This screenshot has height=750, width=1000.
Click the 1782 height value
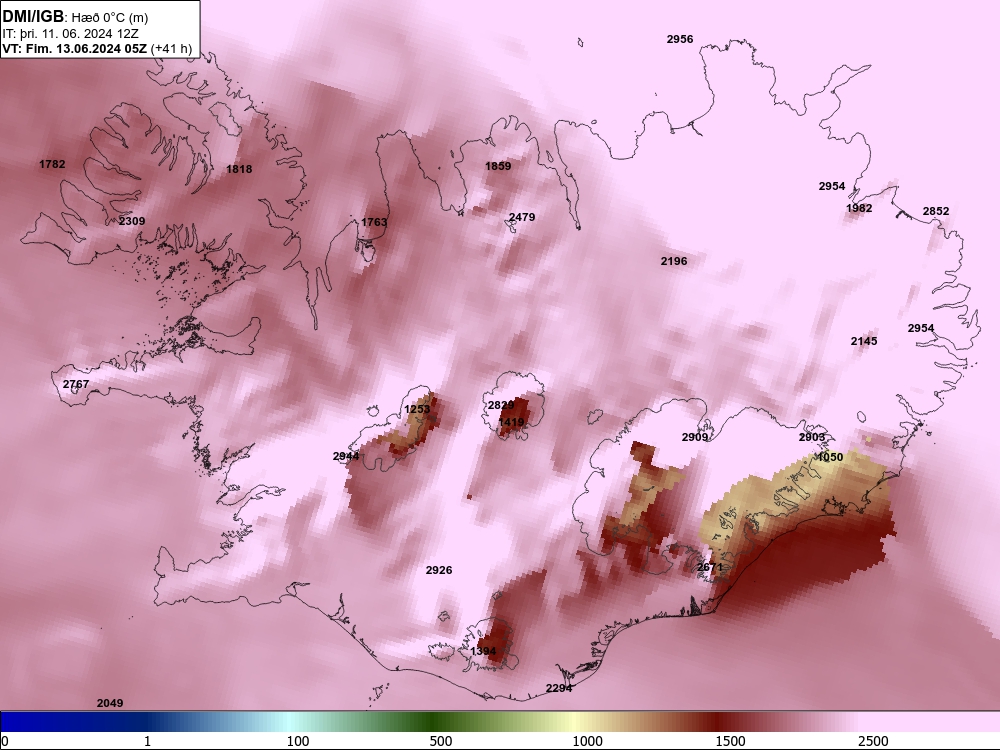click(52, 164)
